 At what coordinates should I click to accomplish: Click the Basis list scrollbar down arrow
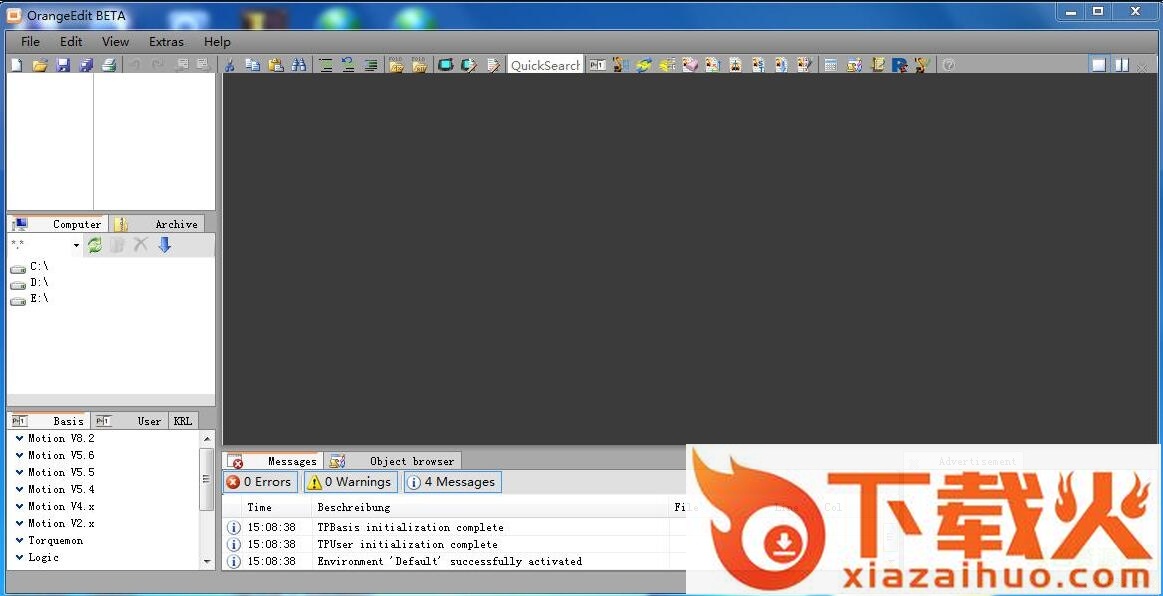(x=207, y=562)
